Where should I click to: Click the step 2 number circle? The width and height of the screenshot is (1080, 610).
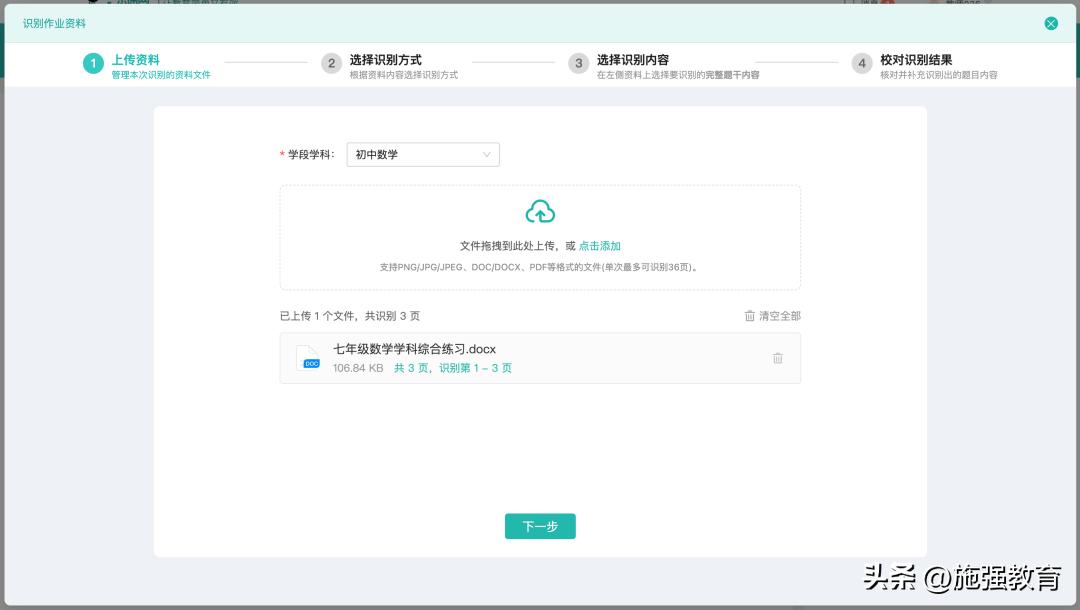(331, 63)
